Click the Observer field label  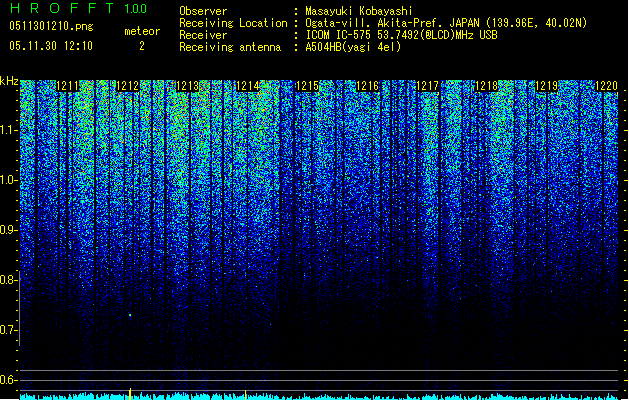(203, 11)
